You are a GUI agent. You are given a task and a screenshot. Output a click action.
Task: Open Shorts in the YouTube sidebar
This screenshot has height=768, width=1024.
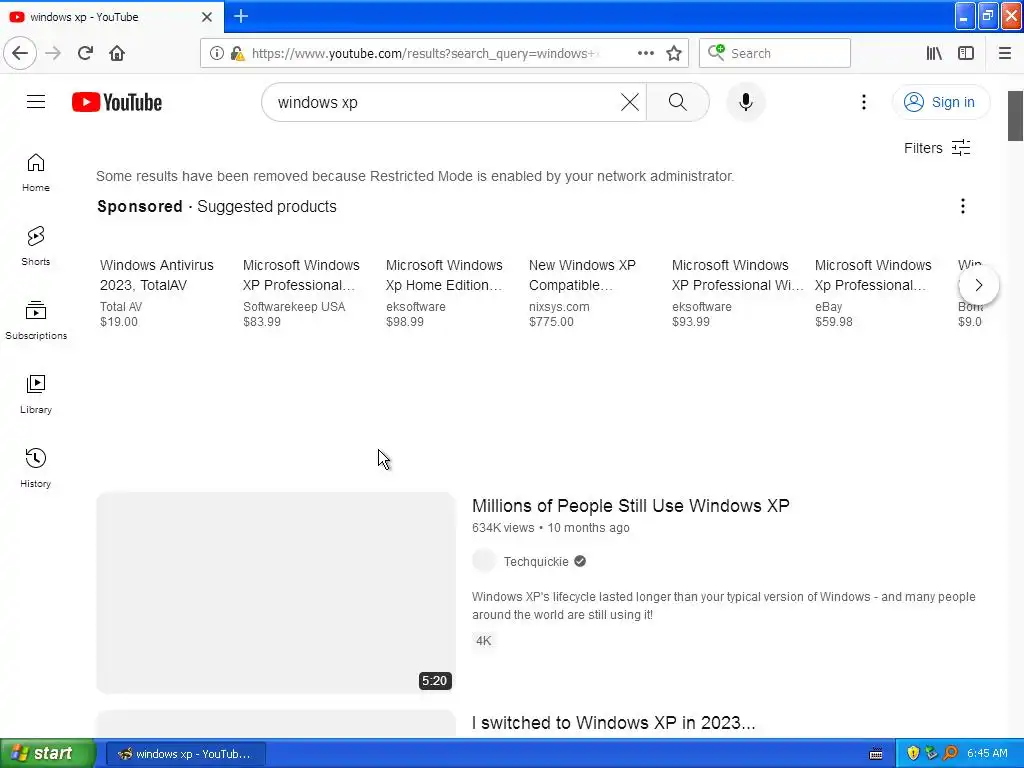[36, 247]
